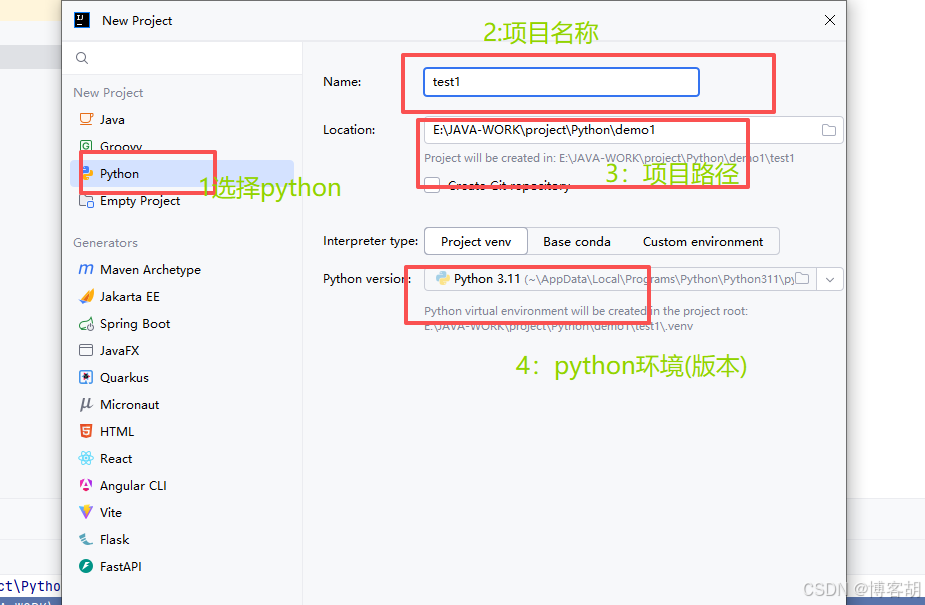Select Vite generator label
Screen dimensions: 925x605
[x=111, y=512]
